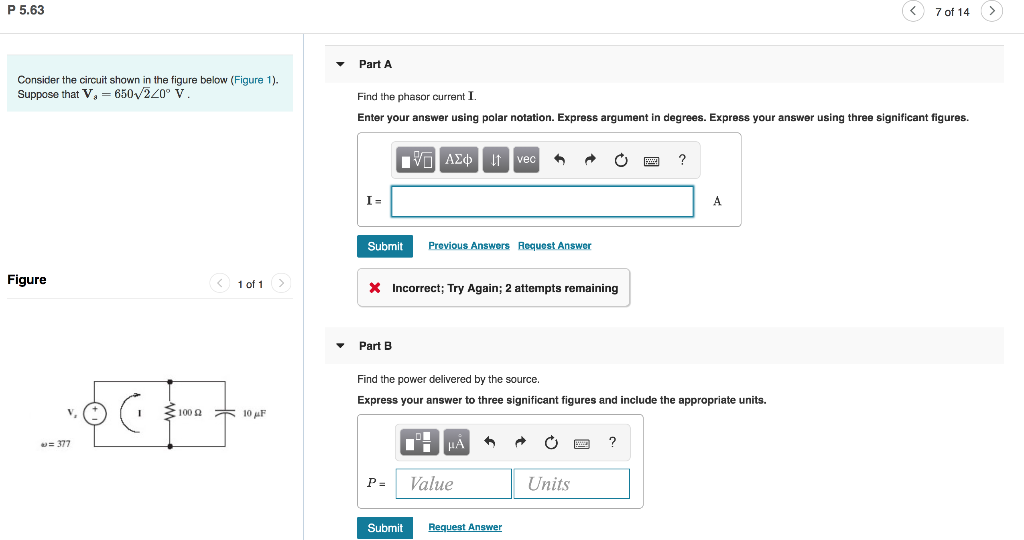This screenshot has height=540, width=1024.
Task: Open the Previous Answers link
Action: tap(469, 246)
